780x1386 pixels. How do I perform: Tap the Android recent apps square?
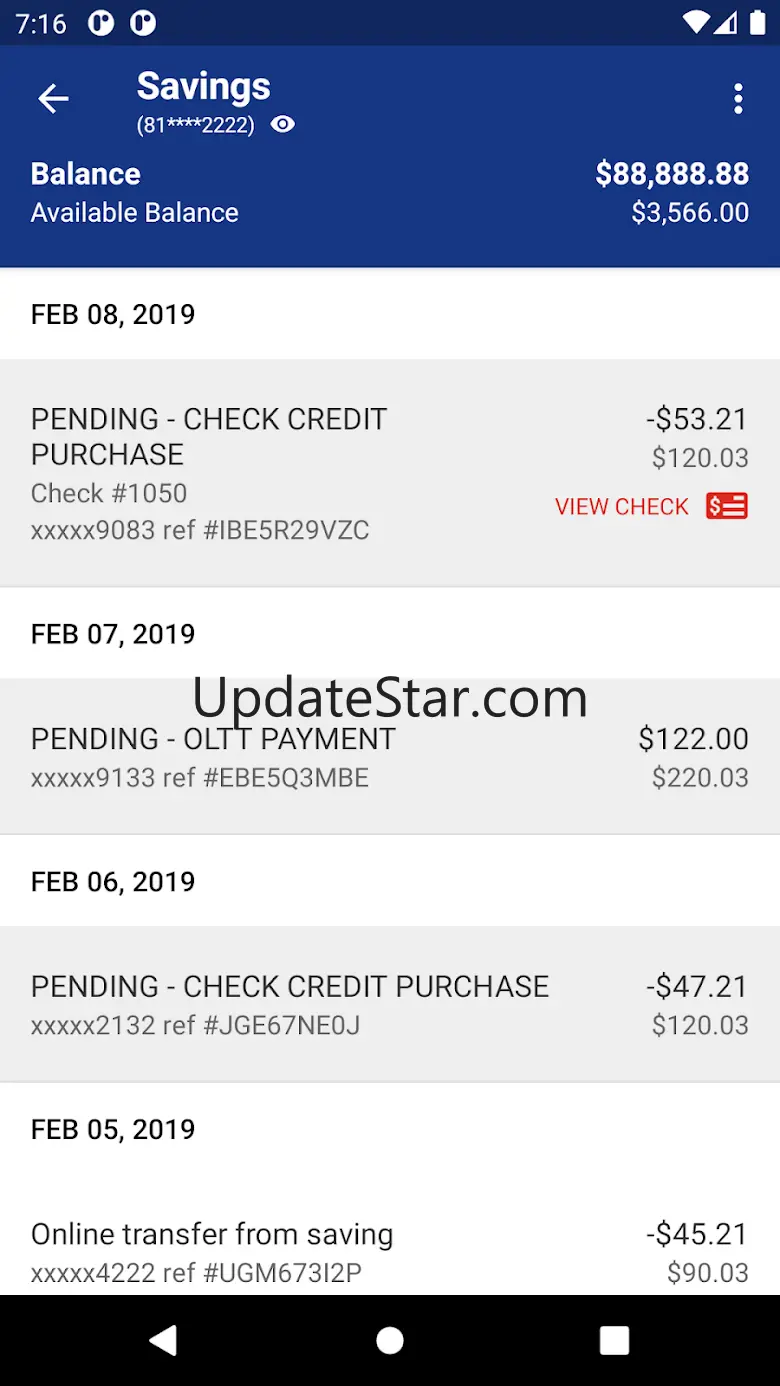pos(614,1340)
